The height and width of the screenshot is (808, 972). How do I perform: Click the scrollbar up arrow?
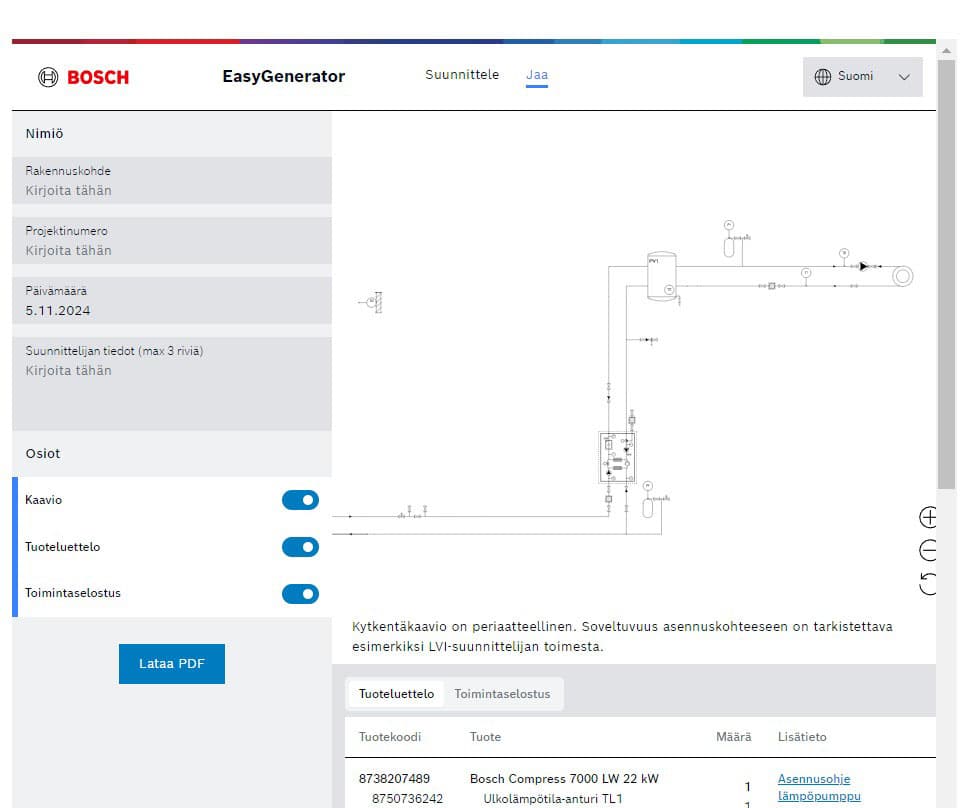tap(946, 51)
